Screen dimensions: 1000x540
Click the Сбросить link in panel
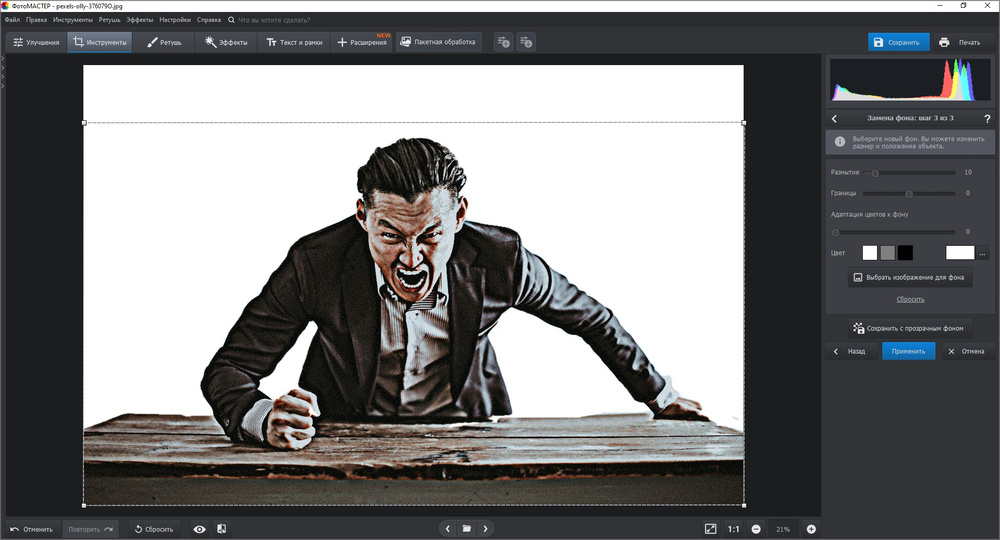tap(910, 299)
